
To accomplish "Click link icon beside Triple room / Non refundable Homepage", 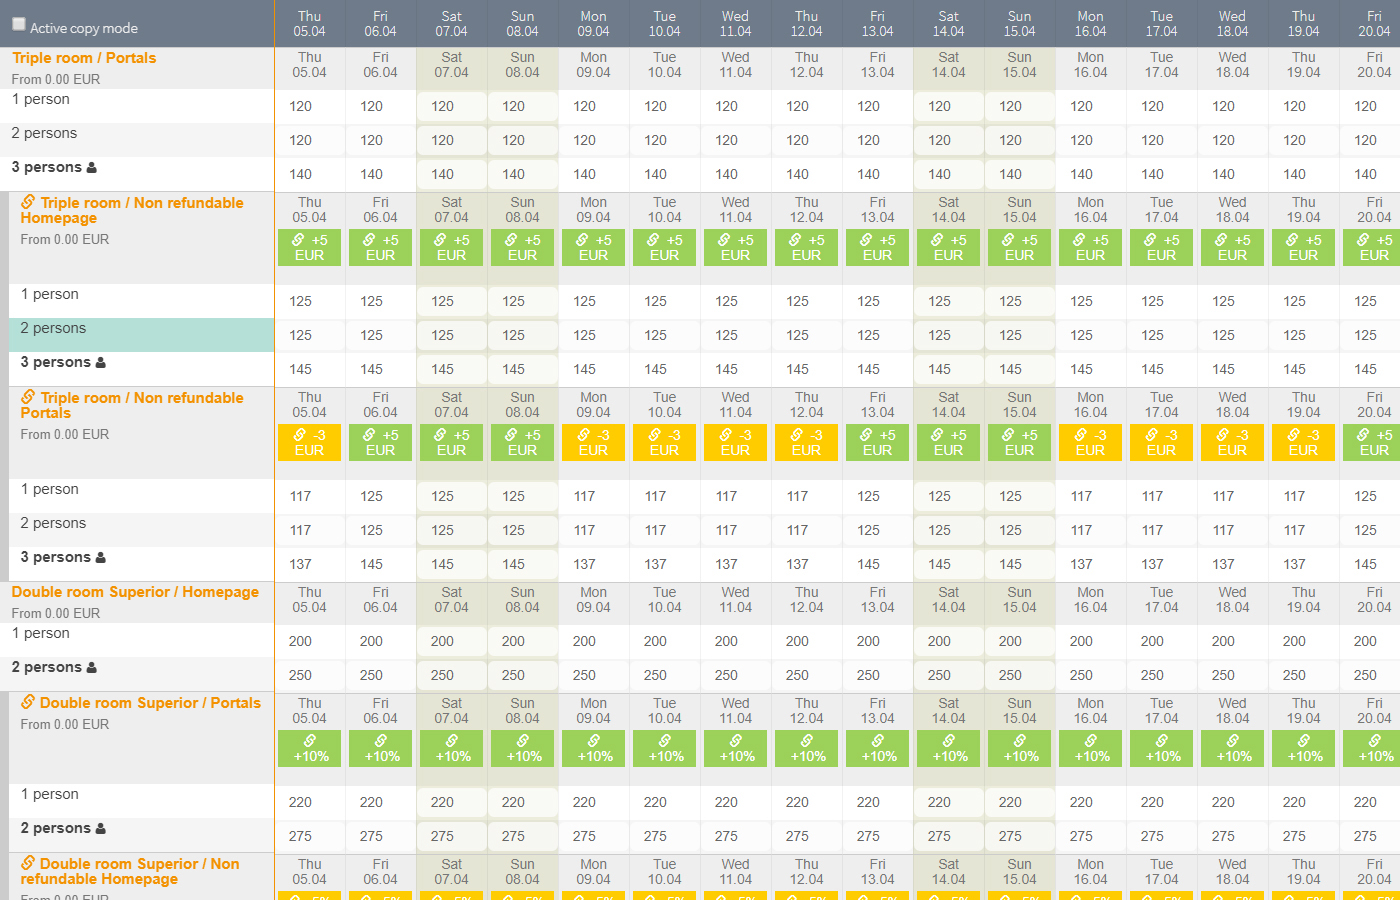I will click(28, 202).
